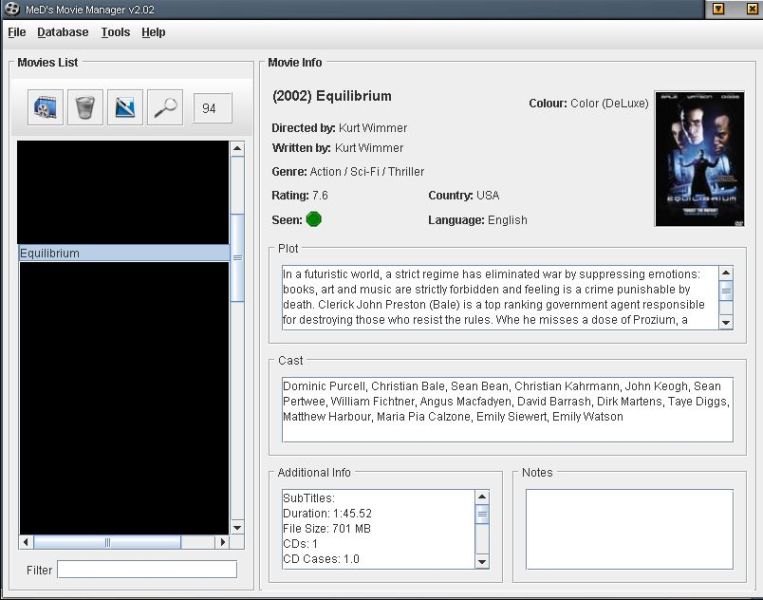Click the film reel application icon in title bar
Viewport: 763px width, 600px height.
[12, 9]
